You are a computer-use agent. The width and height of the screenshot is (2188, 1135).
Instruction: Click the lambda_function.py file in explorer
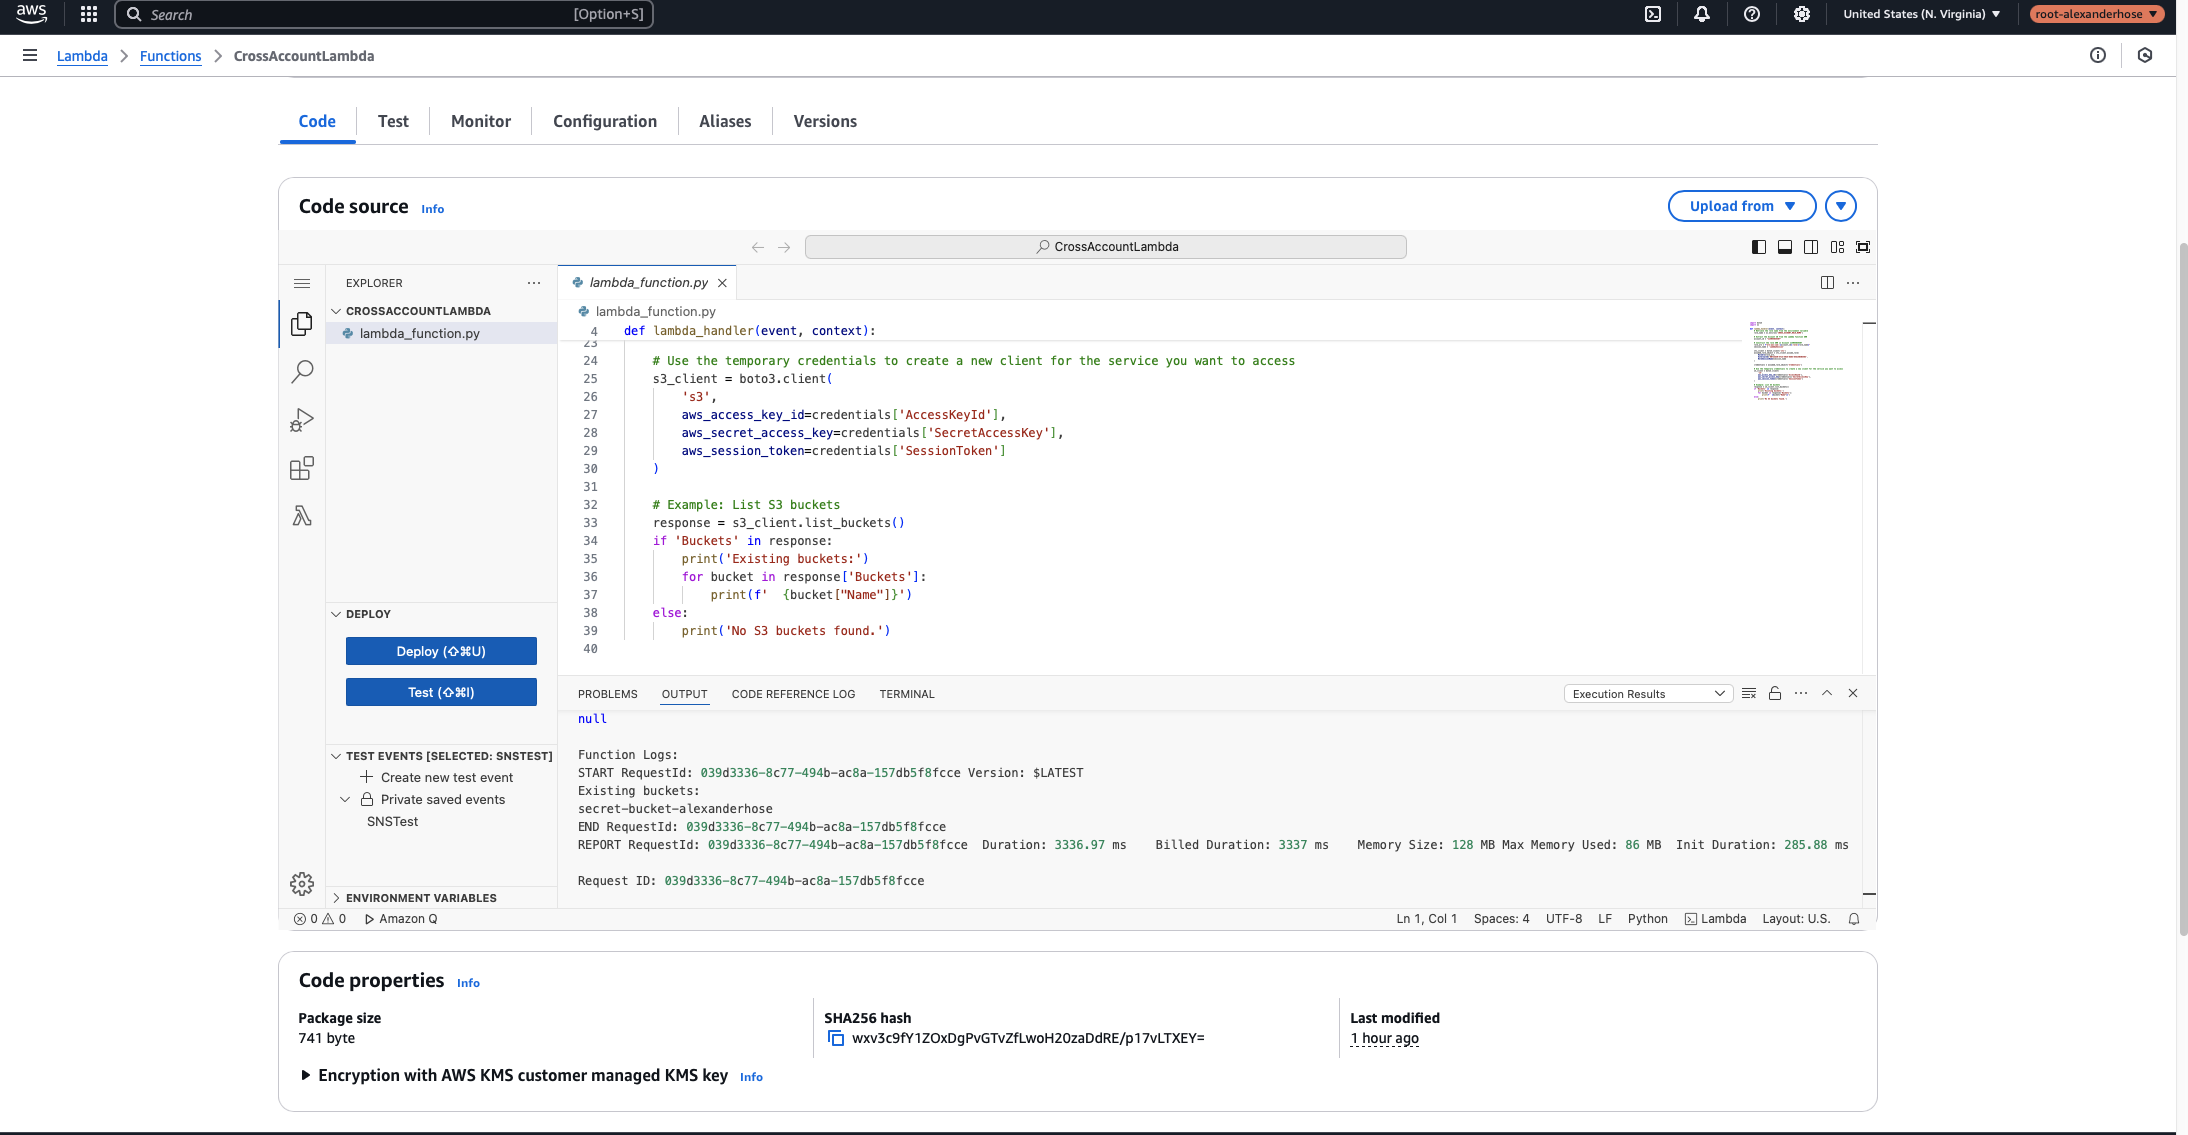(x=418, y=333)
